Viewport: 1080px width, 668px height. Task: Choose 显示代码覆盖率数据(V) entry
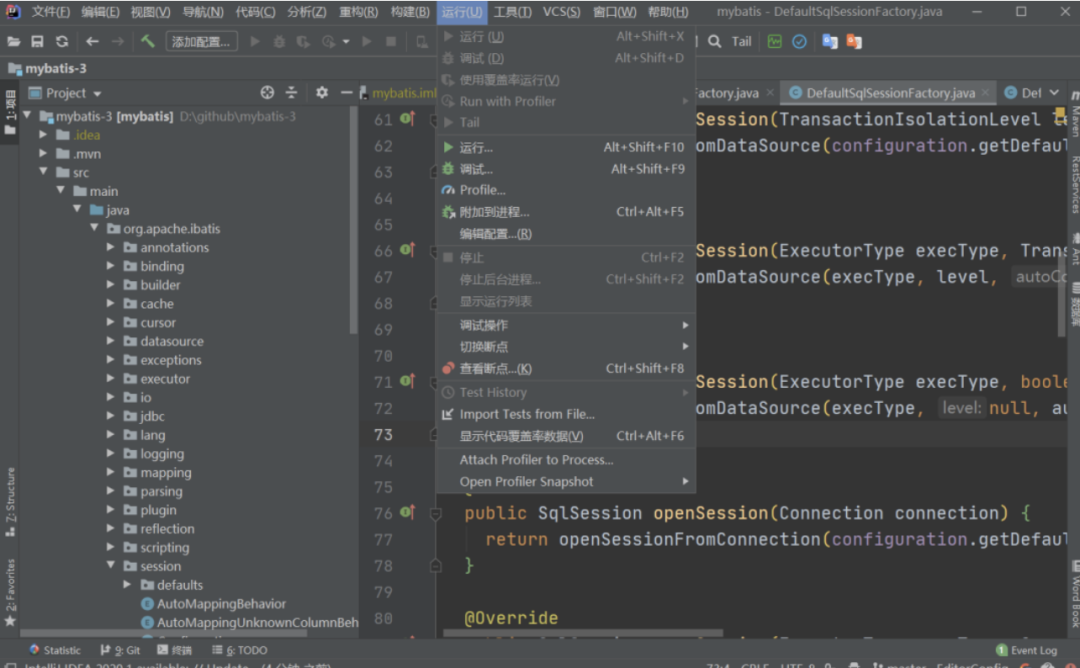point(566,436)
